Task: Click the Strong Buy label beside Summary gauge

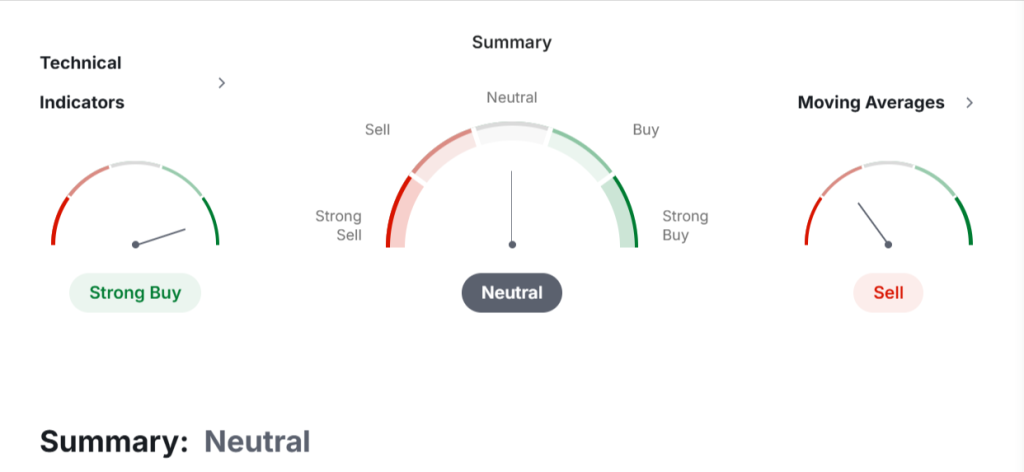Action: point(685,225)
